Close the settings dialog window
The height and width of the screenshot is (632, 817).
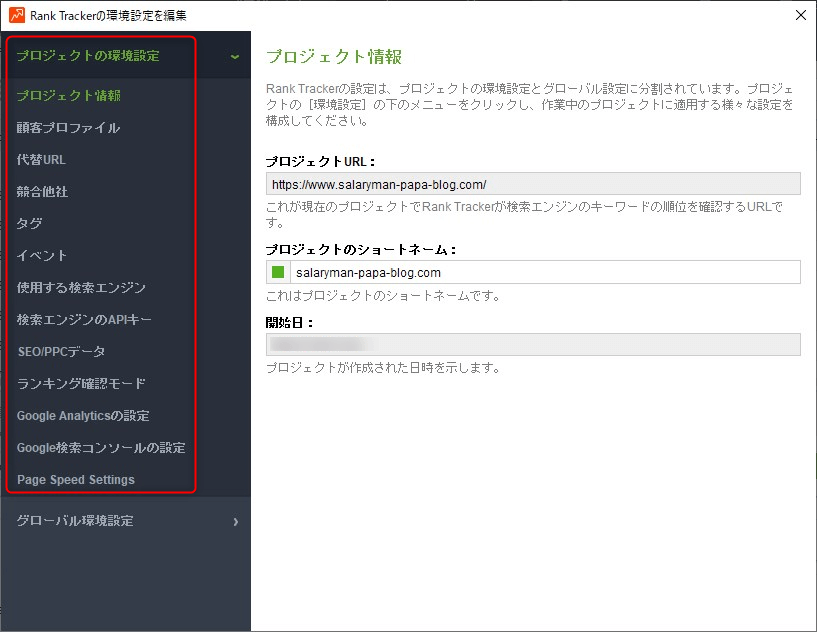(x=801, y=15)
